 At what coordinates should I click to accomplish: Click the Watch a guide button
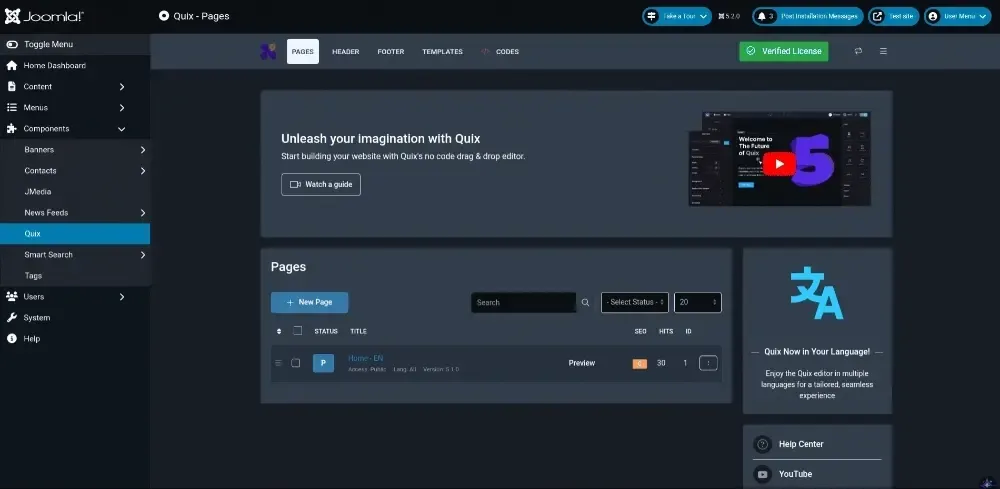point(321,184)
